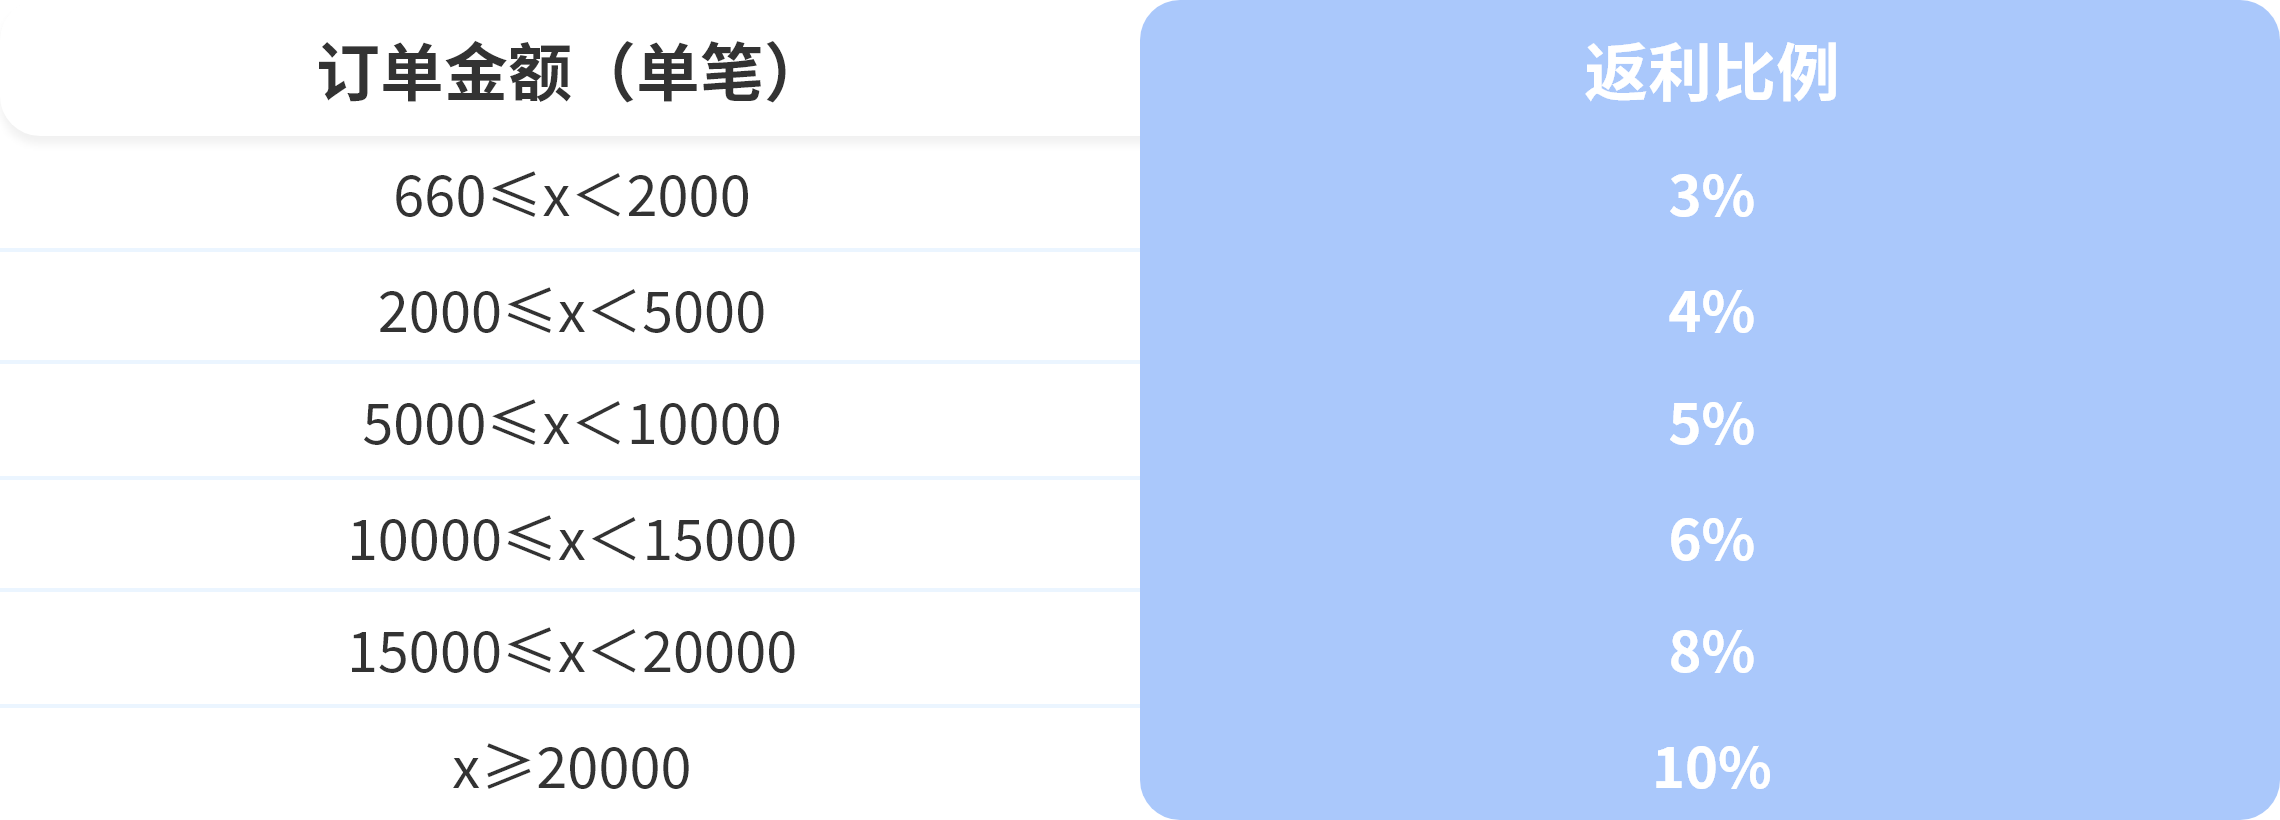Screen dimensions: 2280x820
Task: Select the 2000≤x<5000 order range cell
Action: coord(571,312)
